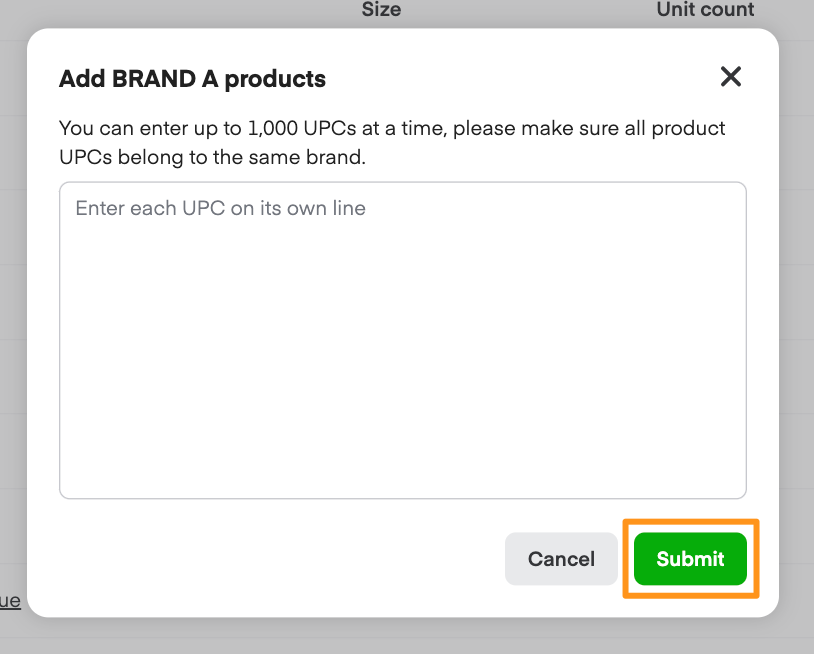Click the orange-highlighted Submit control

[x=690, y=559]
